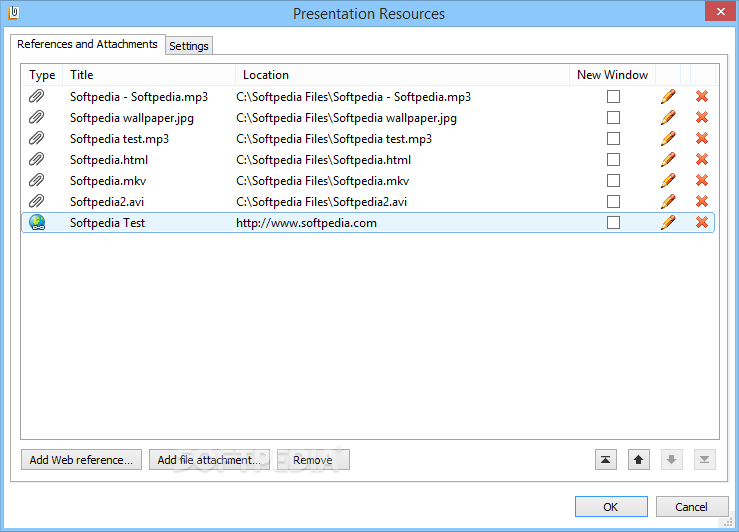Tick New Window box on the Softpedia.html row

613,160
